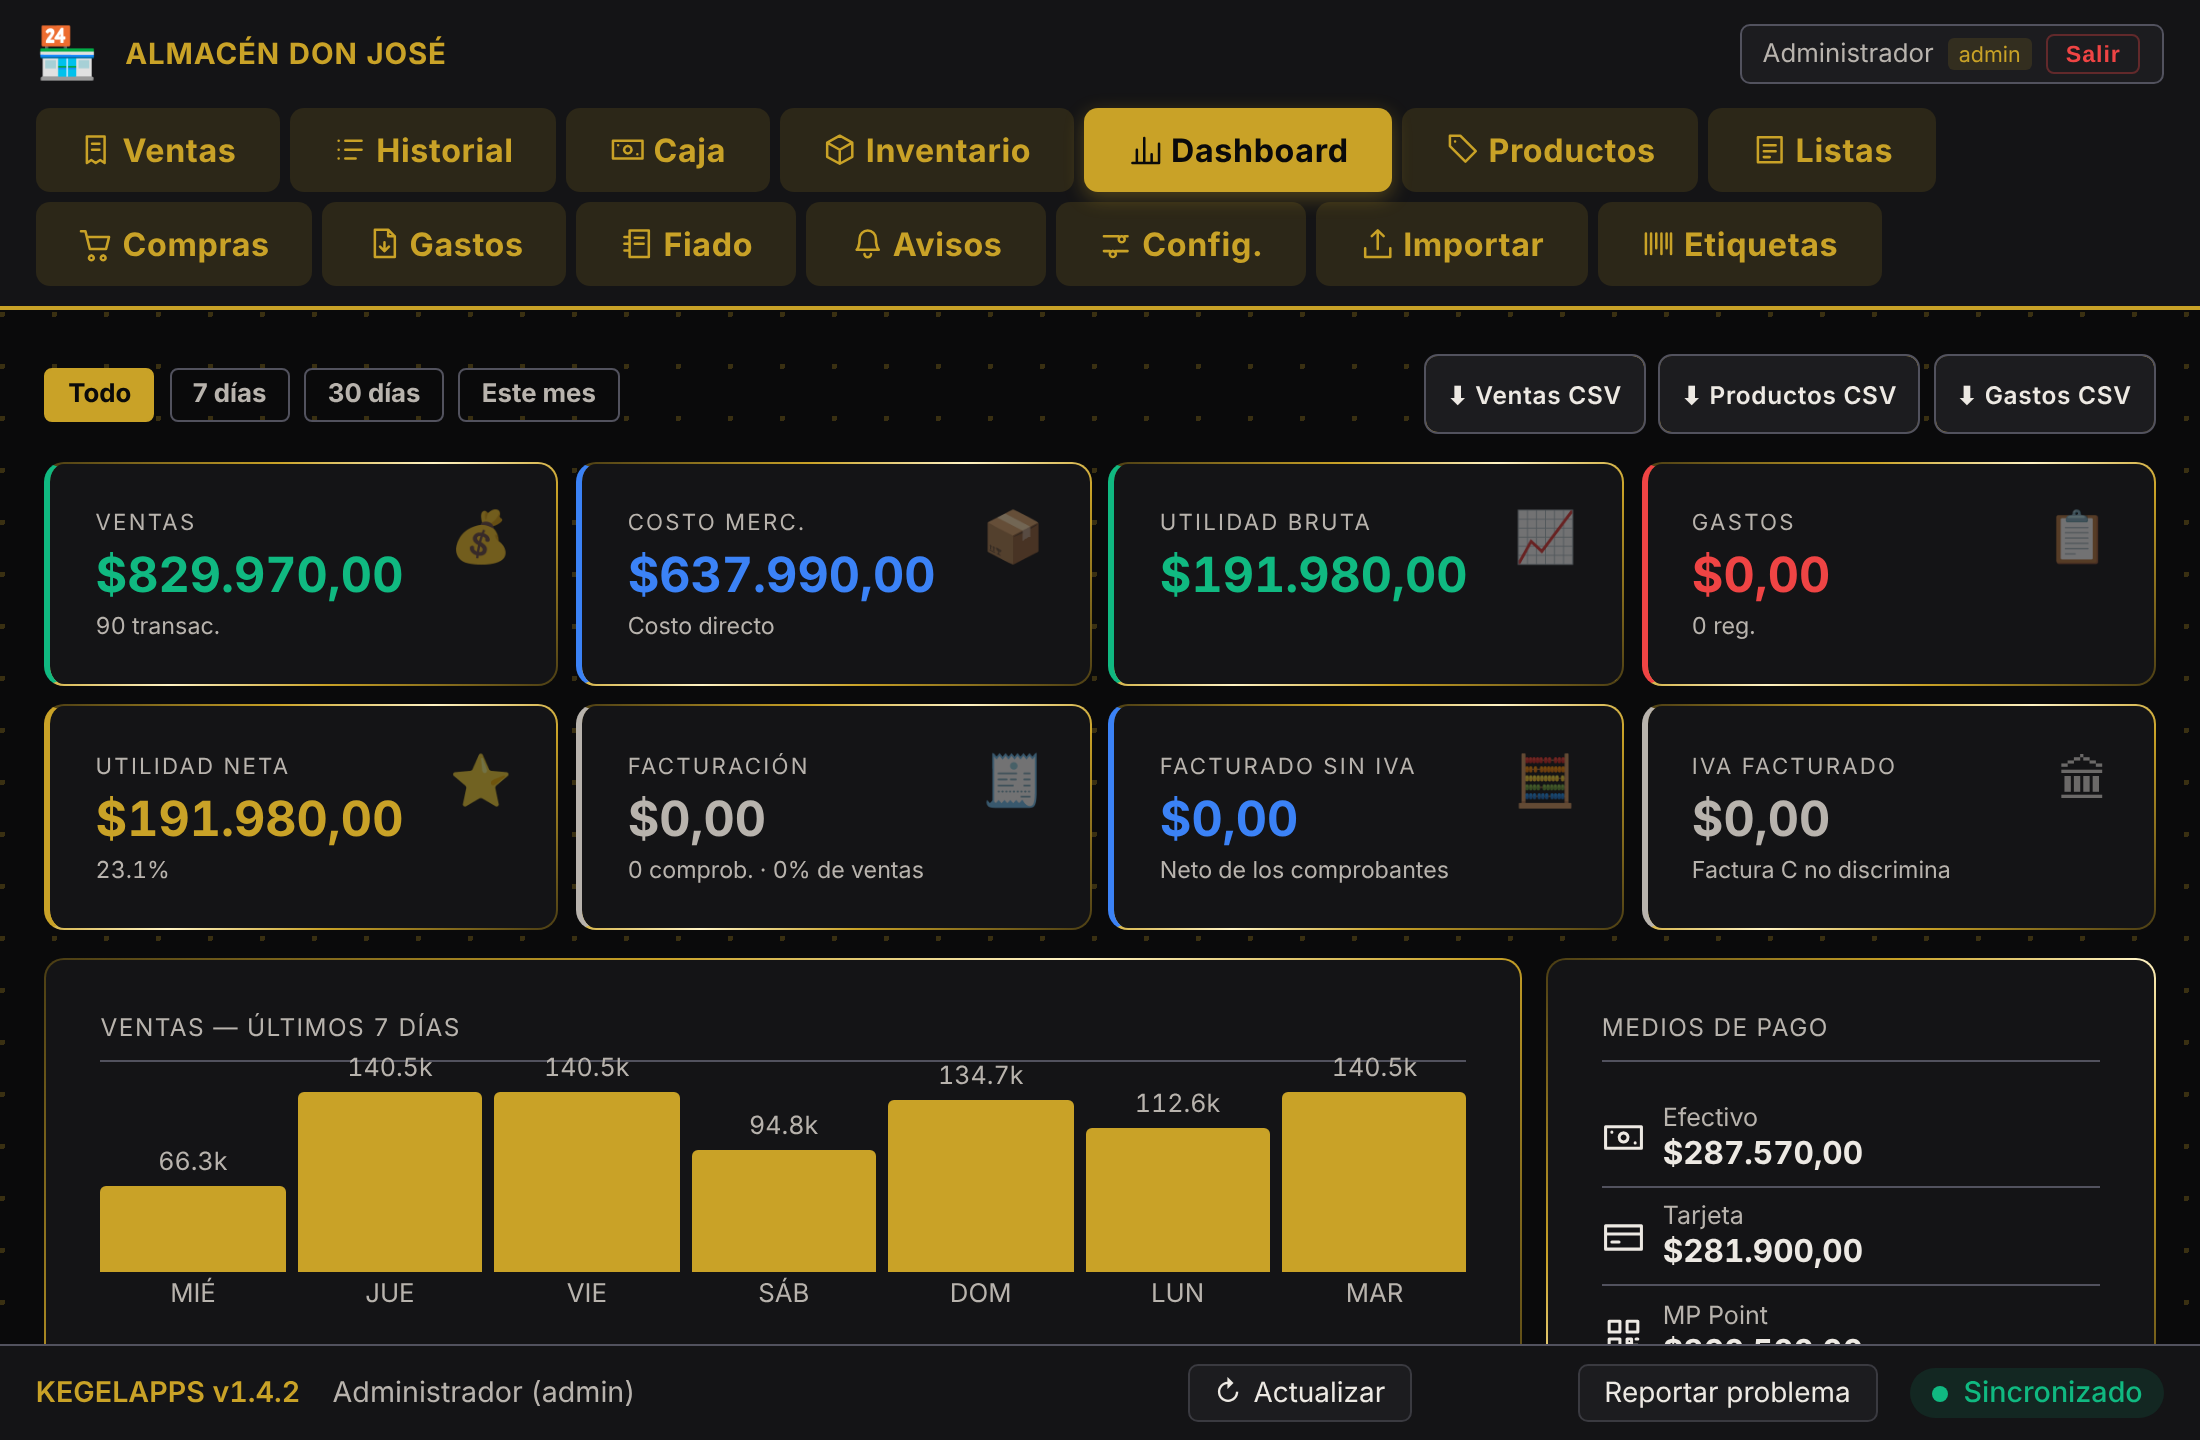Click the QR icon next to MP Point
Image resolution: width=2200 pixels, height=1440 pixels.
[x=1623, y=1331]
